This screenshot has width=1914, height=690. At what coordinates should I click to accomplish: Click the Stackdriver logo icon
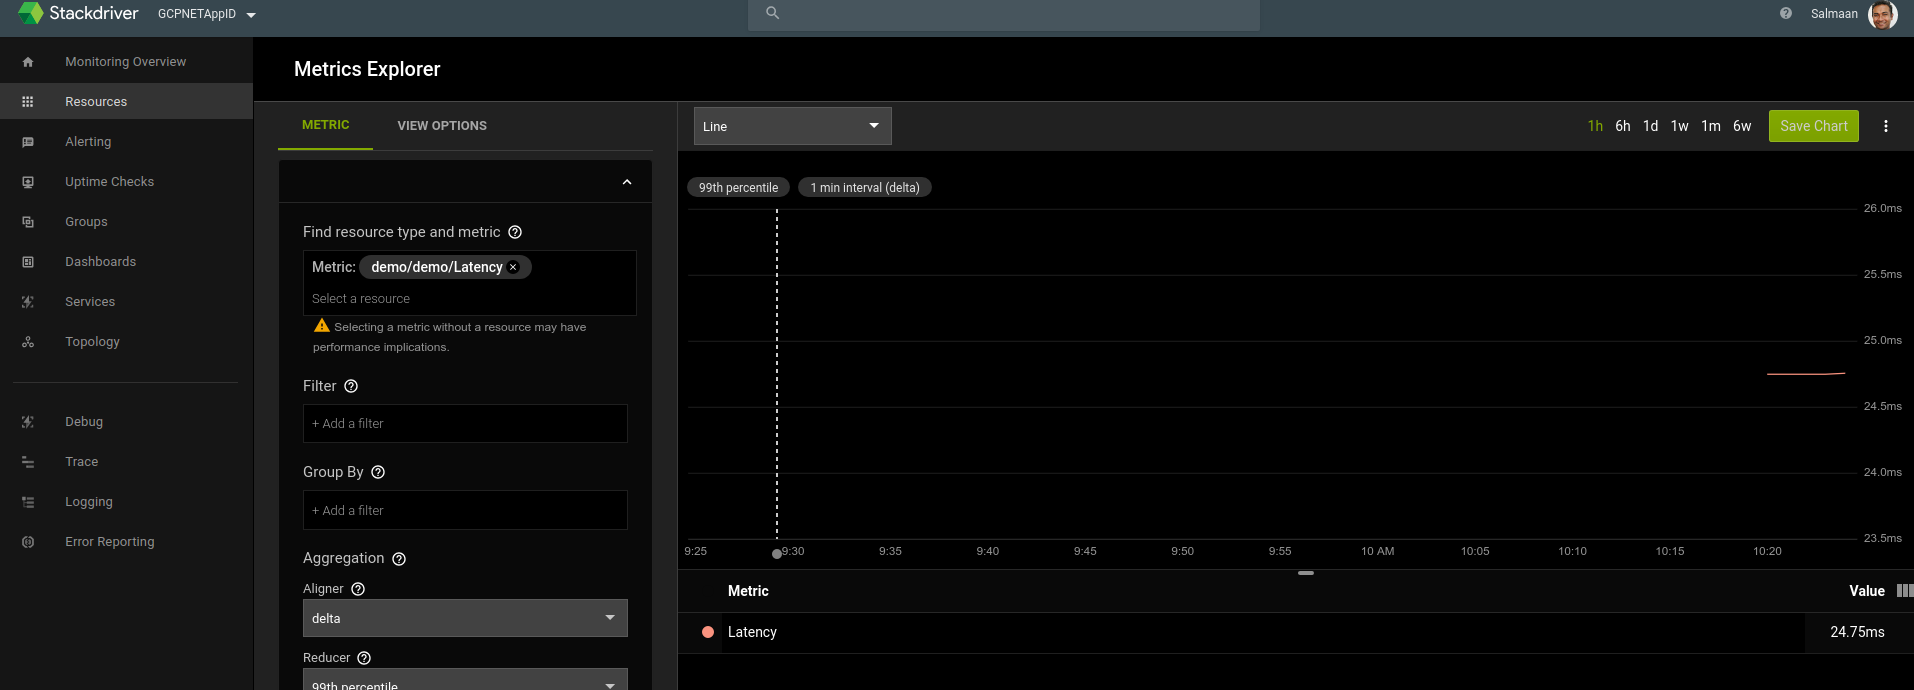(31, 13)
